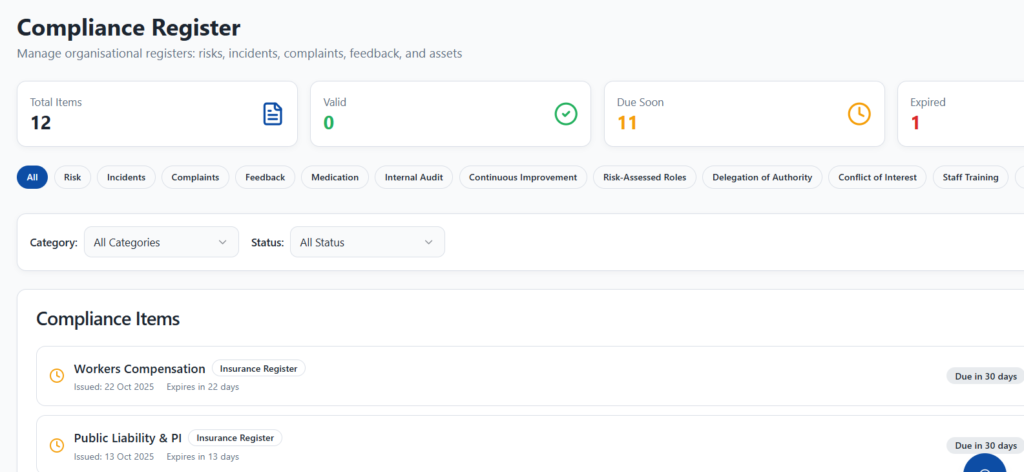Screen dimensions: 1024x472
Task: Select the Conflict of Interest tab
Action: 877,178
